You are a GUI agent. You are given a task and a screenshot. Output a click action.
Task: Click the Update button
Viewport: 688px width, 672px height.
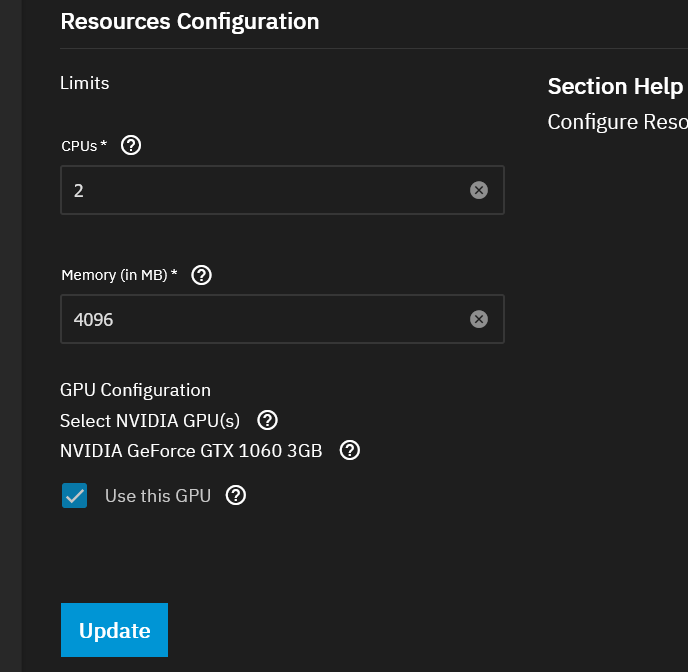tap(114, 630)
